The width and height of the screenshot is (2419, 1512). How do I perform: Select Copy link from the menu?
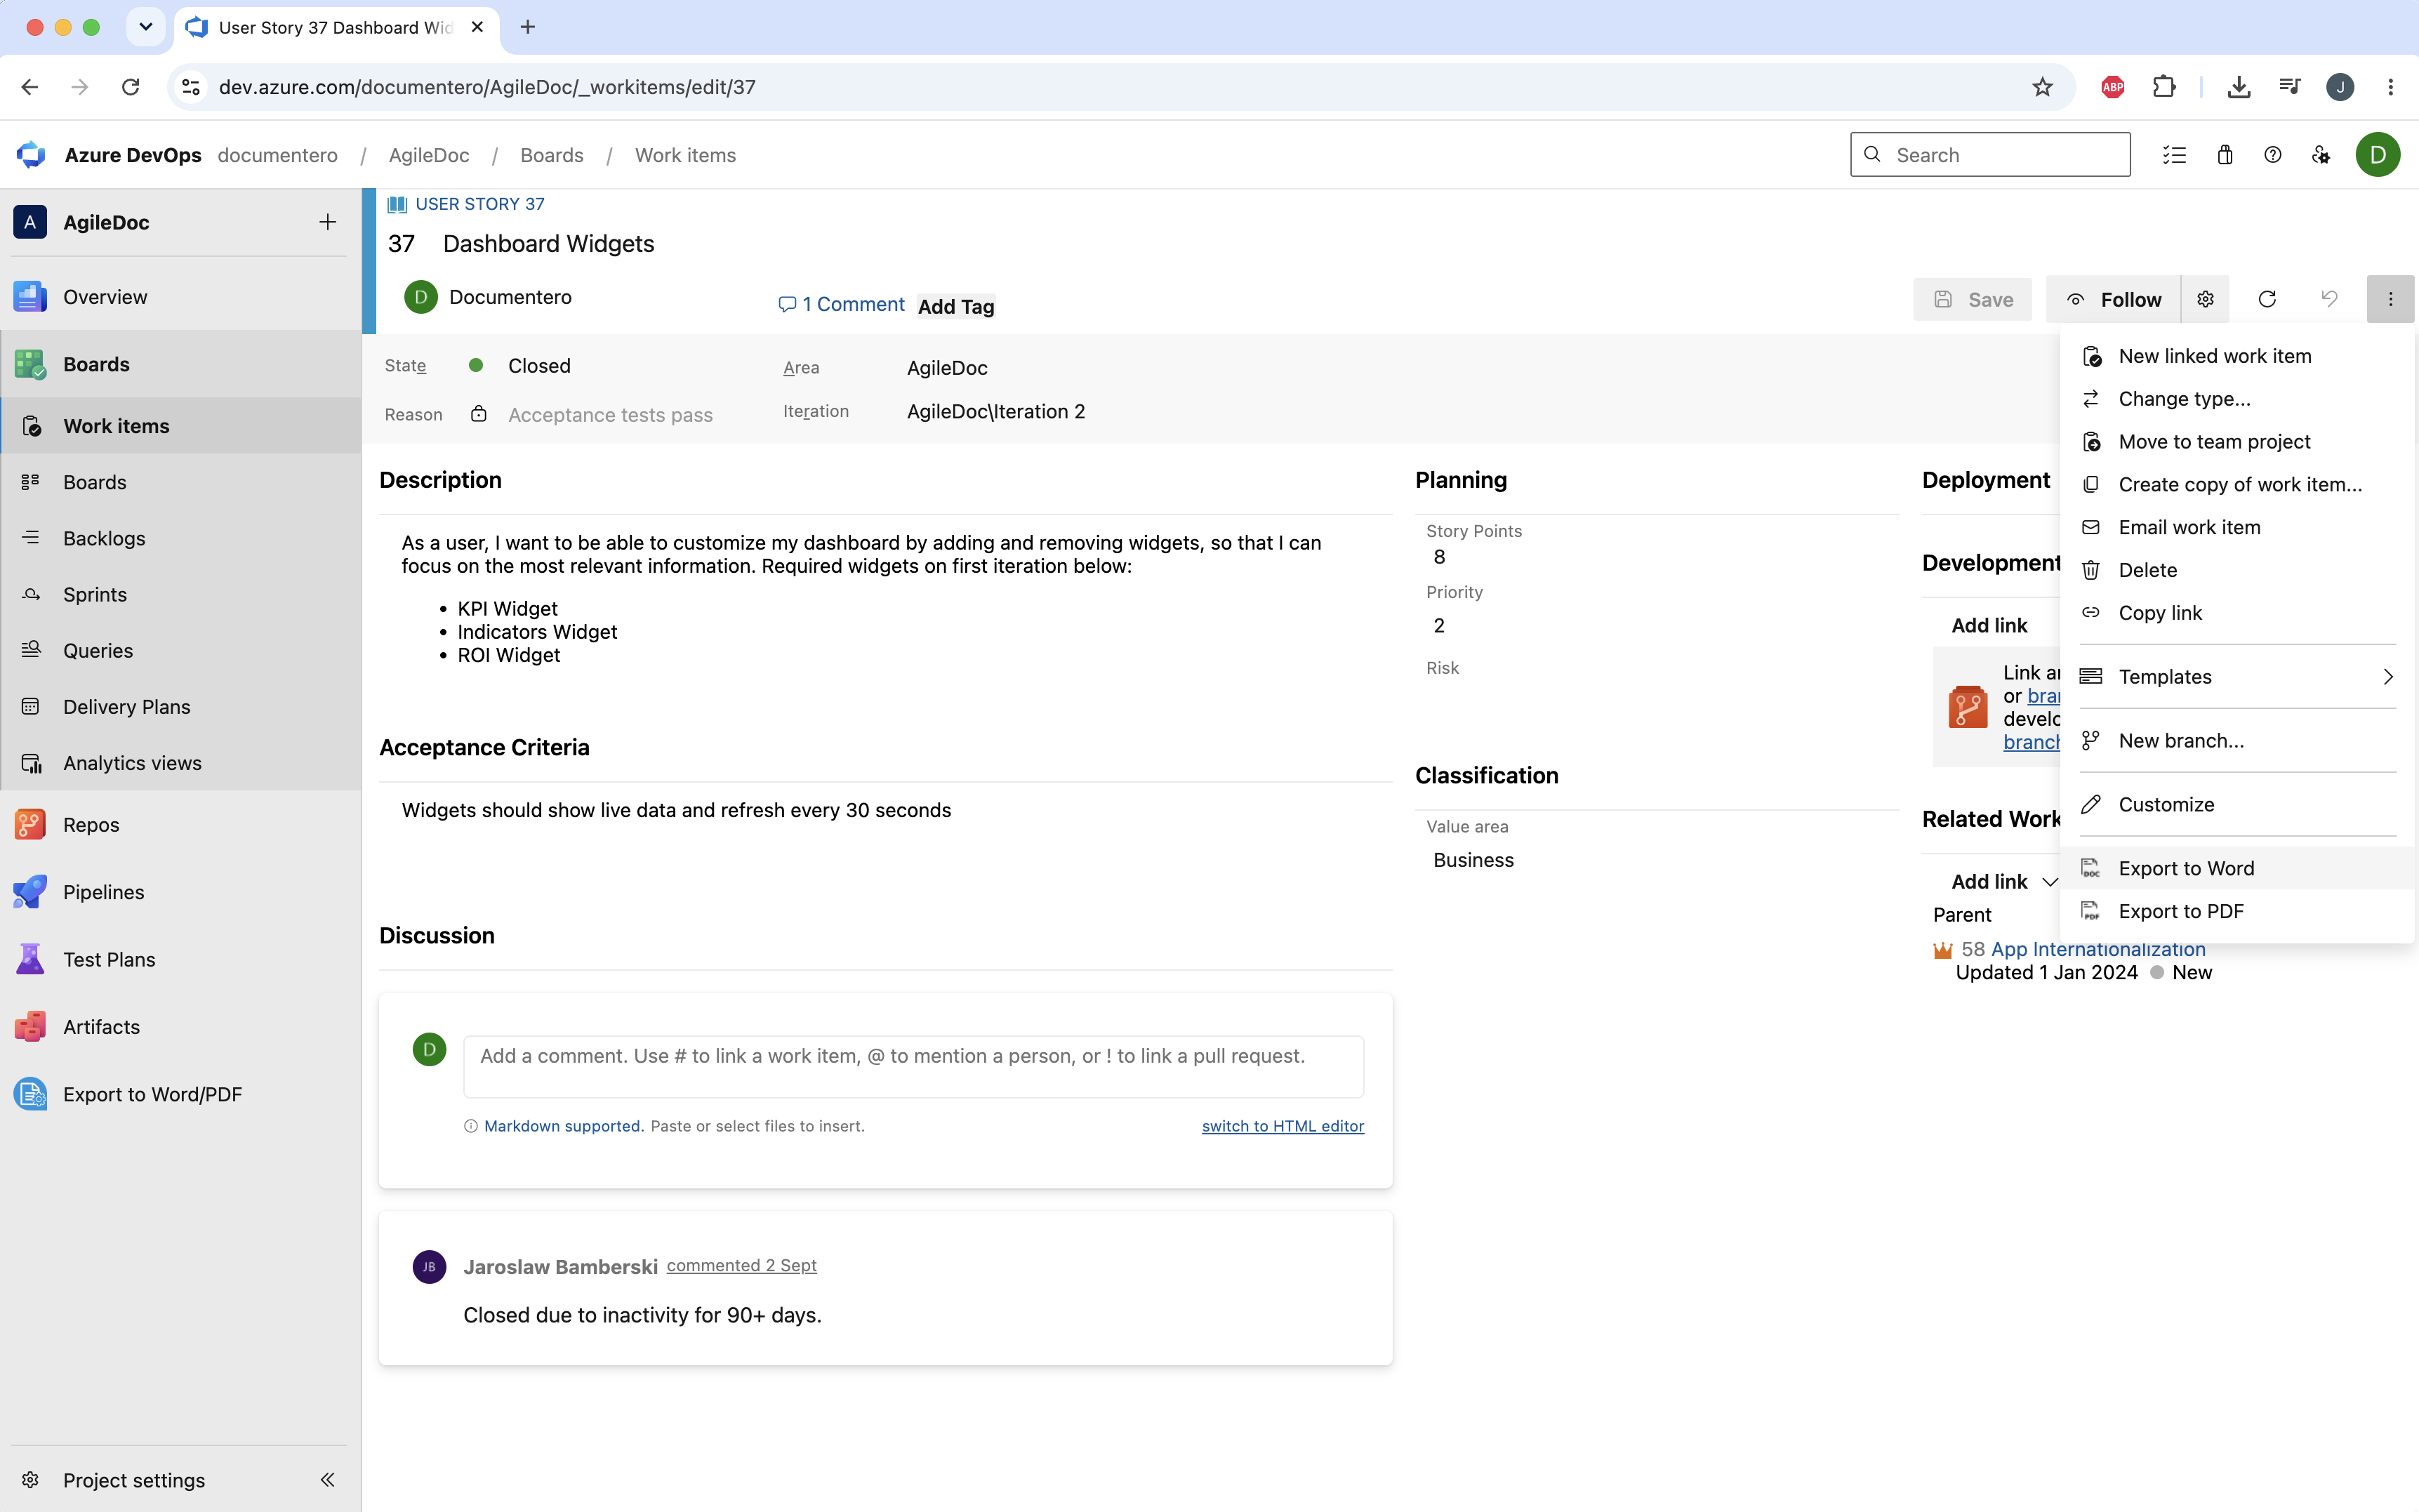(2238, 613)
